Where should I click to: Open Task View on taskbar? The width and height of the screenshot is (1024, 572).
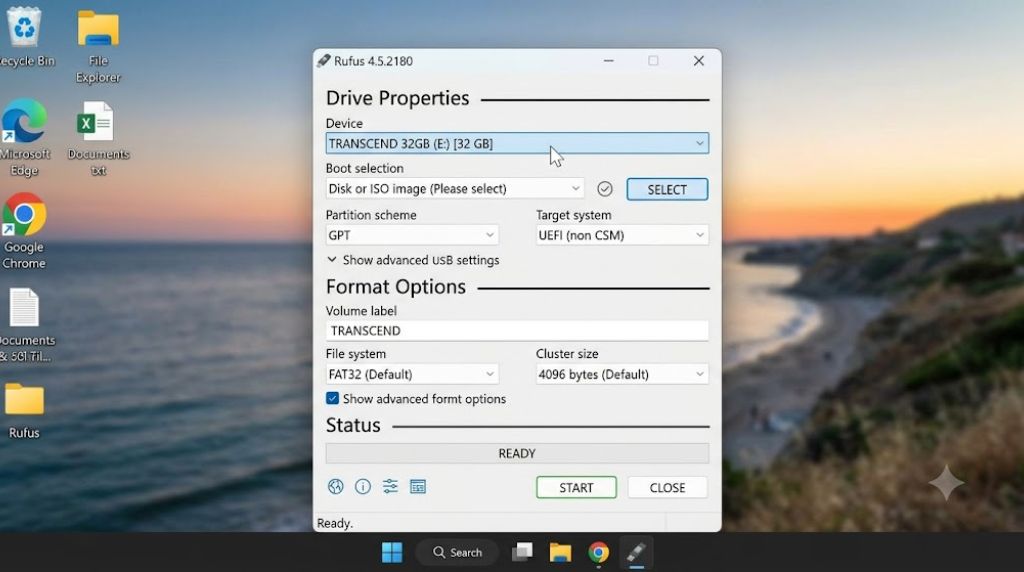coord(522,552)
